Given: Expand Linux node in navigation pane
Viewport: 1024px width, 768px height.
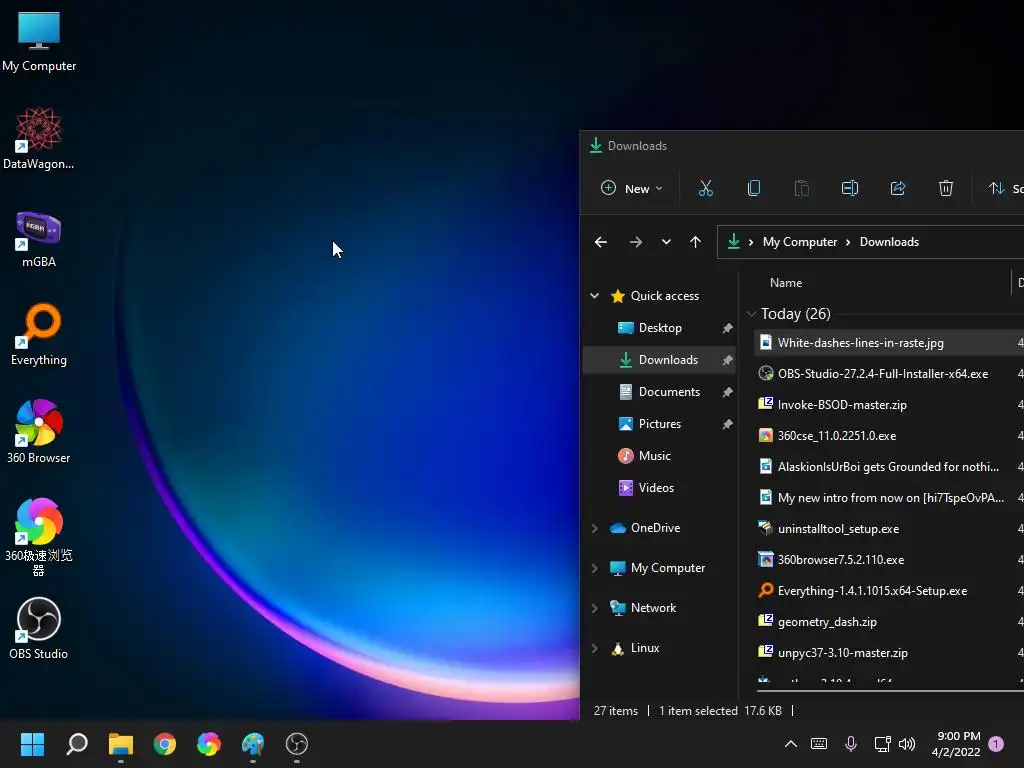Looking at the screenshot, I should (x=594, y=648).
